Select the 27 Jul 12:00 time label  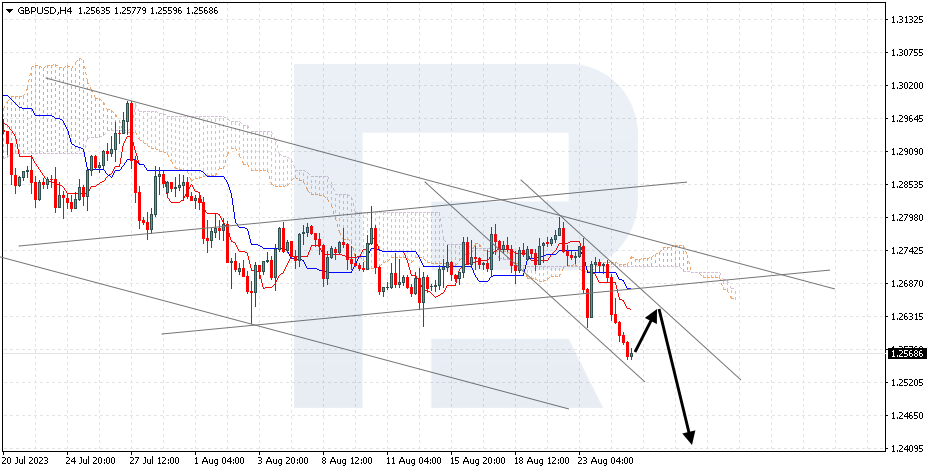[x=154, y=461]
